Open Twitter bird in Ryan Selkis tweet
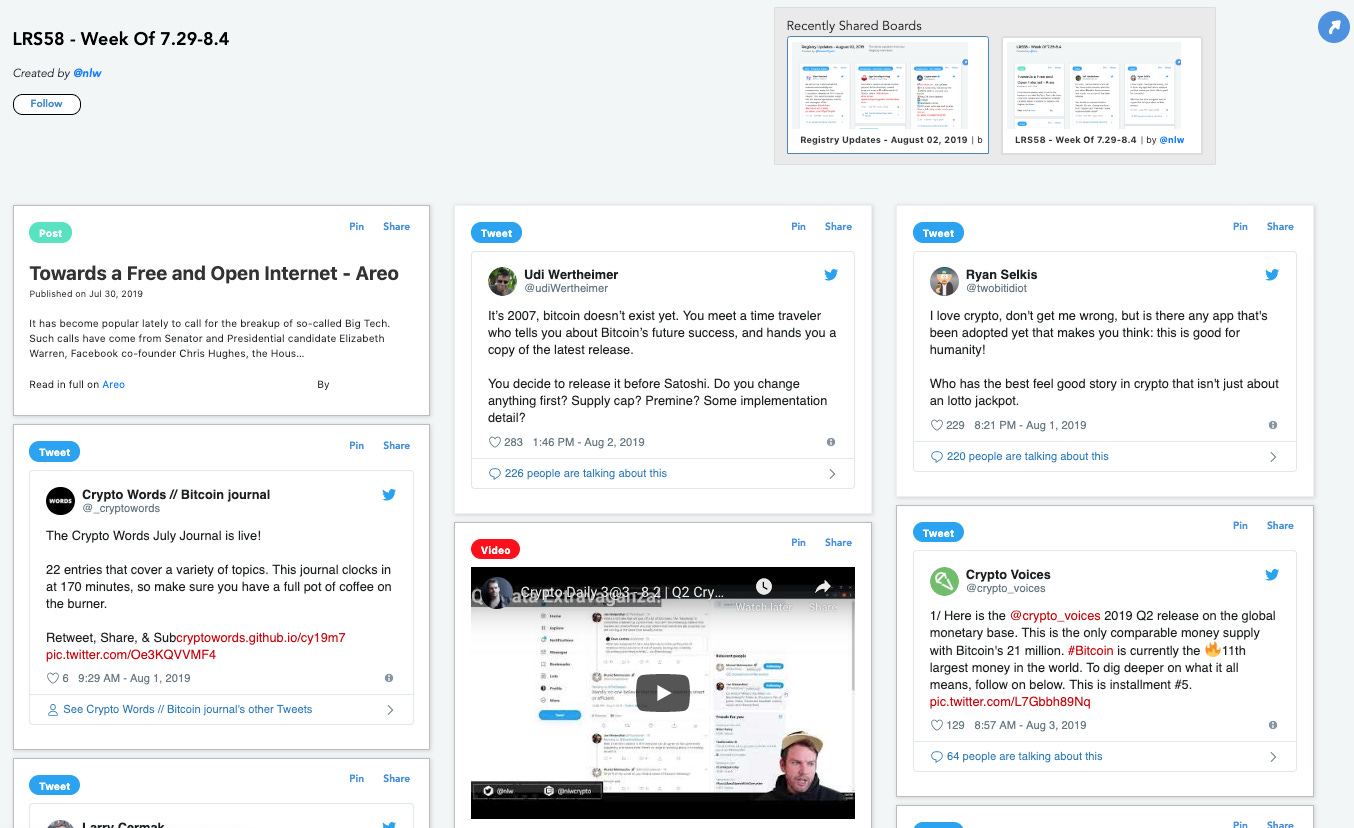This screenshot has width=1354, height=828. click(1273, 275)
